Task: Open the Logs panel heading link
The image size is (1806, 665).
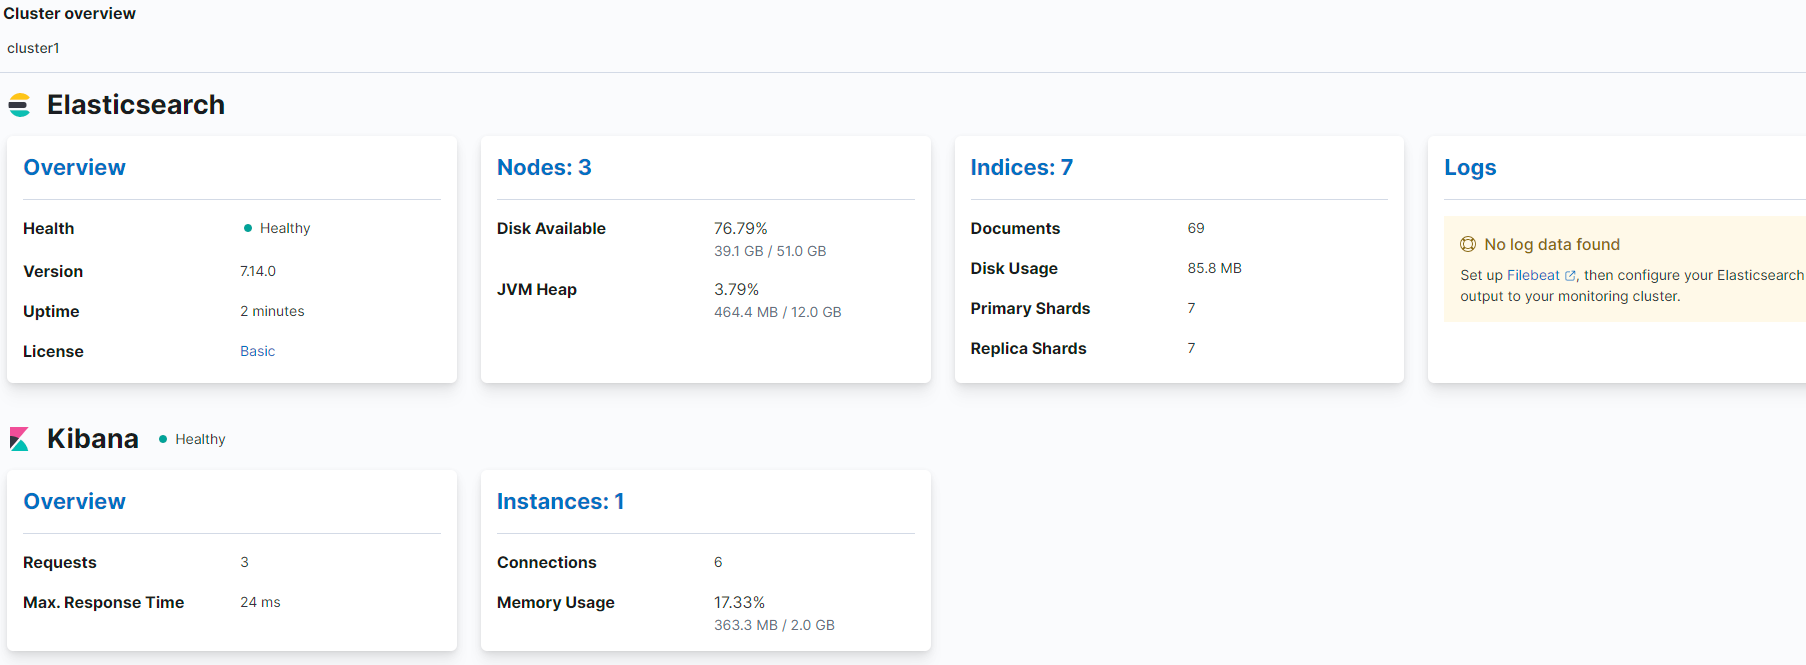Action: [1470, 167]
